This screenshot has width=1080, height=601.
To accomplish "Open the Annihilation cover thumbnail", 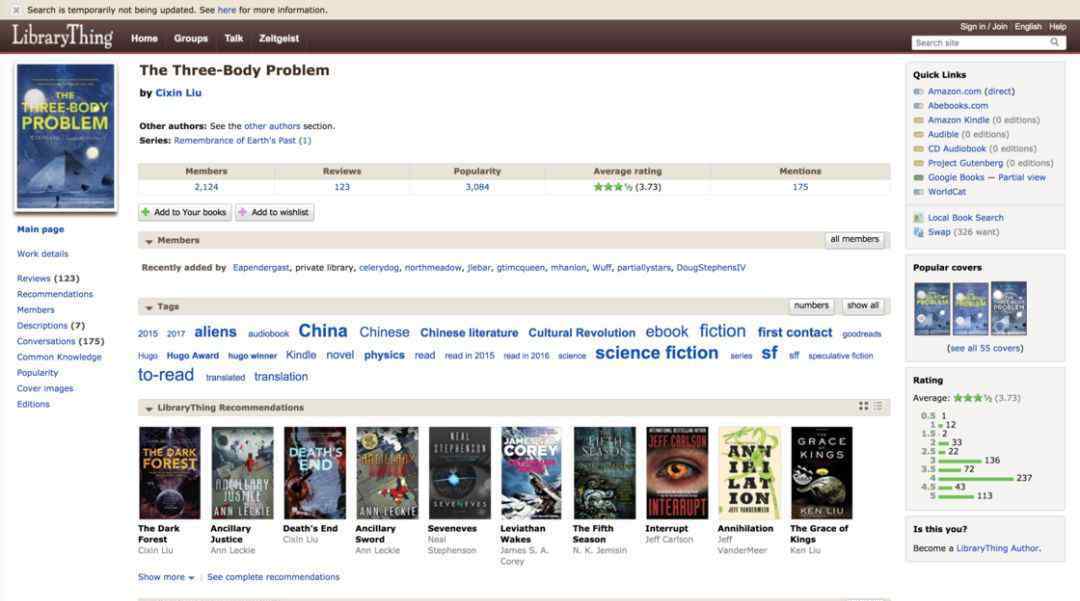I will tap(749, 473).
